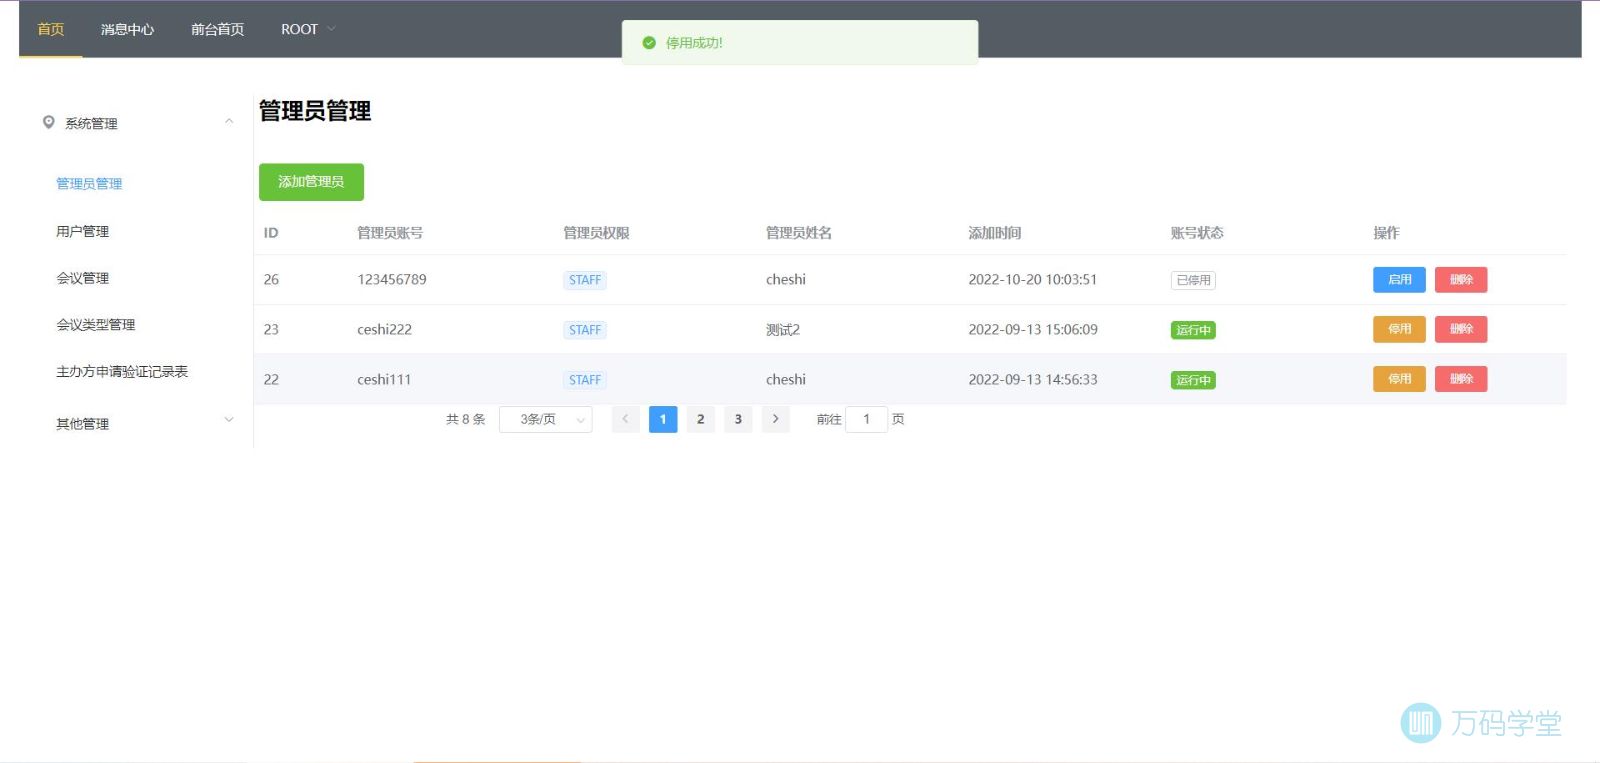Click the 运行中 tag for ceshi222

[1193, 330]
